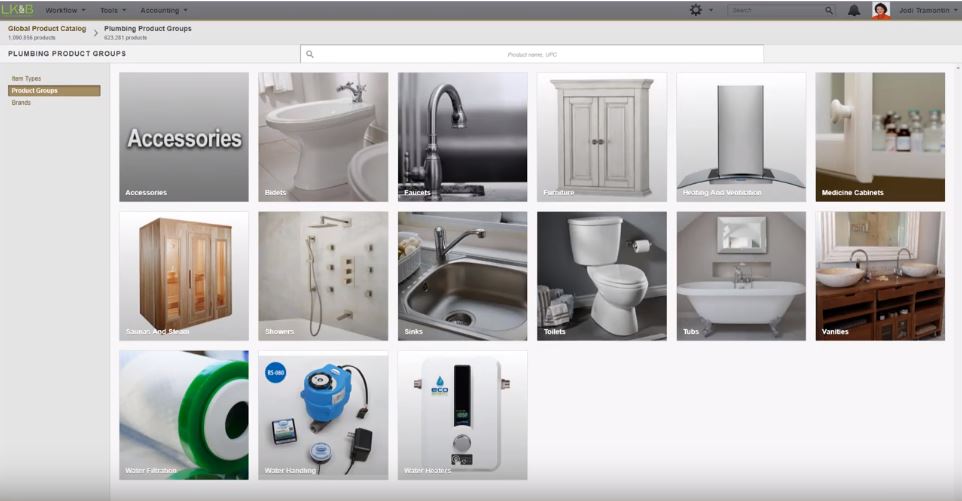Click the LK&B logo
The width and height of the screenshot is (962, 501).
click(17, 10)
